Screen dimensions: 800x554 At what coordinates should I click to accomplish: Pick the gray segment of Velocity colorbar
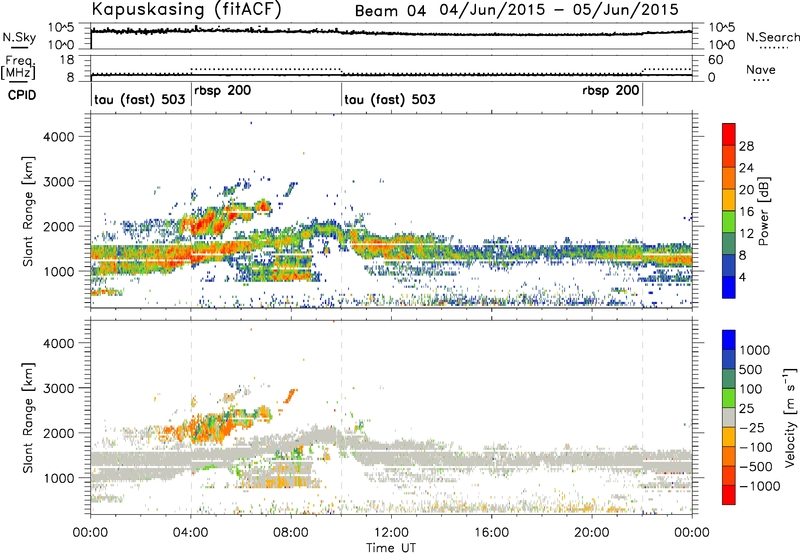click(x=729, y=417)
